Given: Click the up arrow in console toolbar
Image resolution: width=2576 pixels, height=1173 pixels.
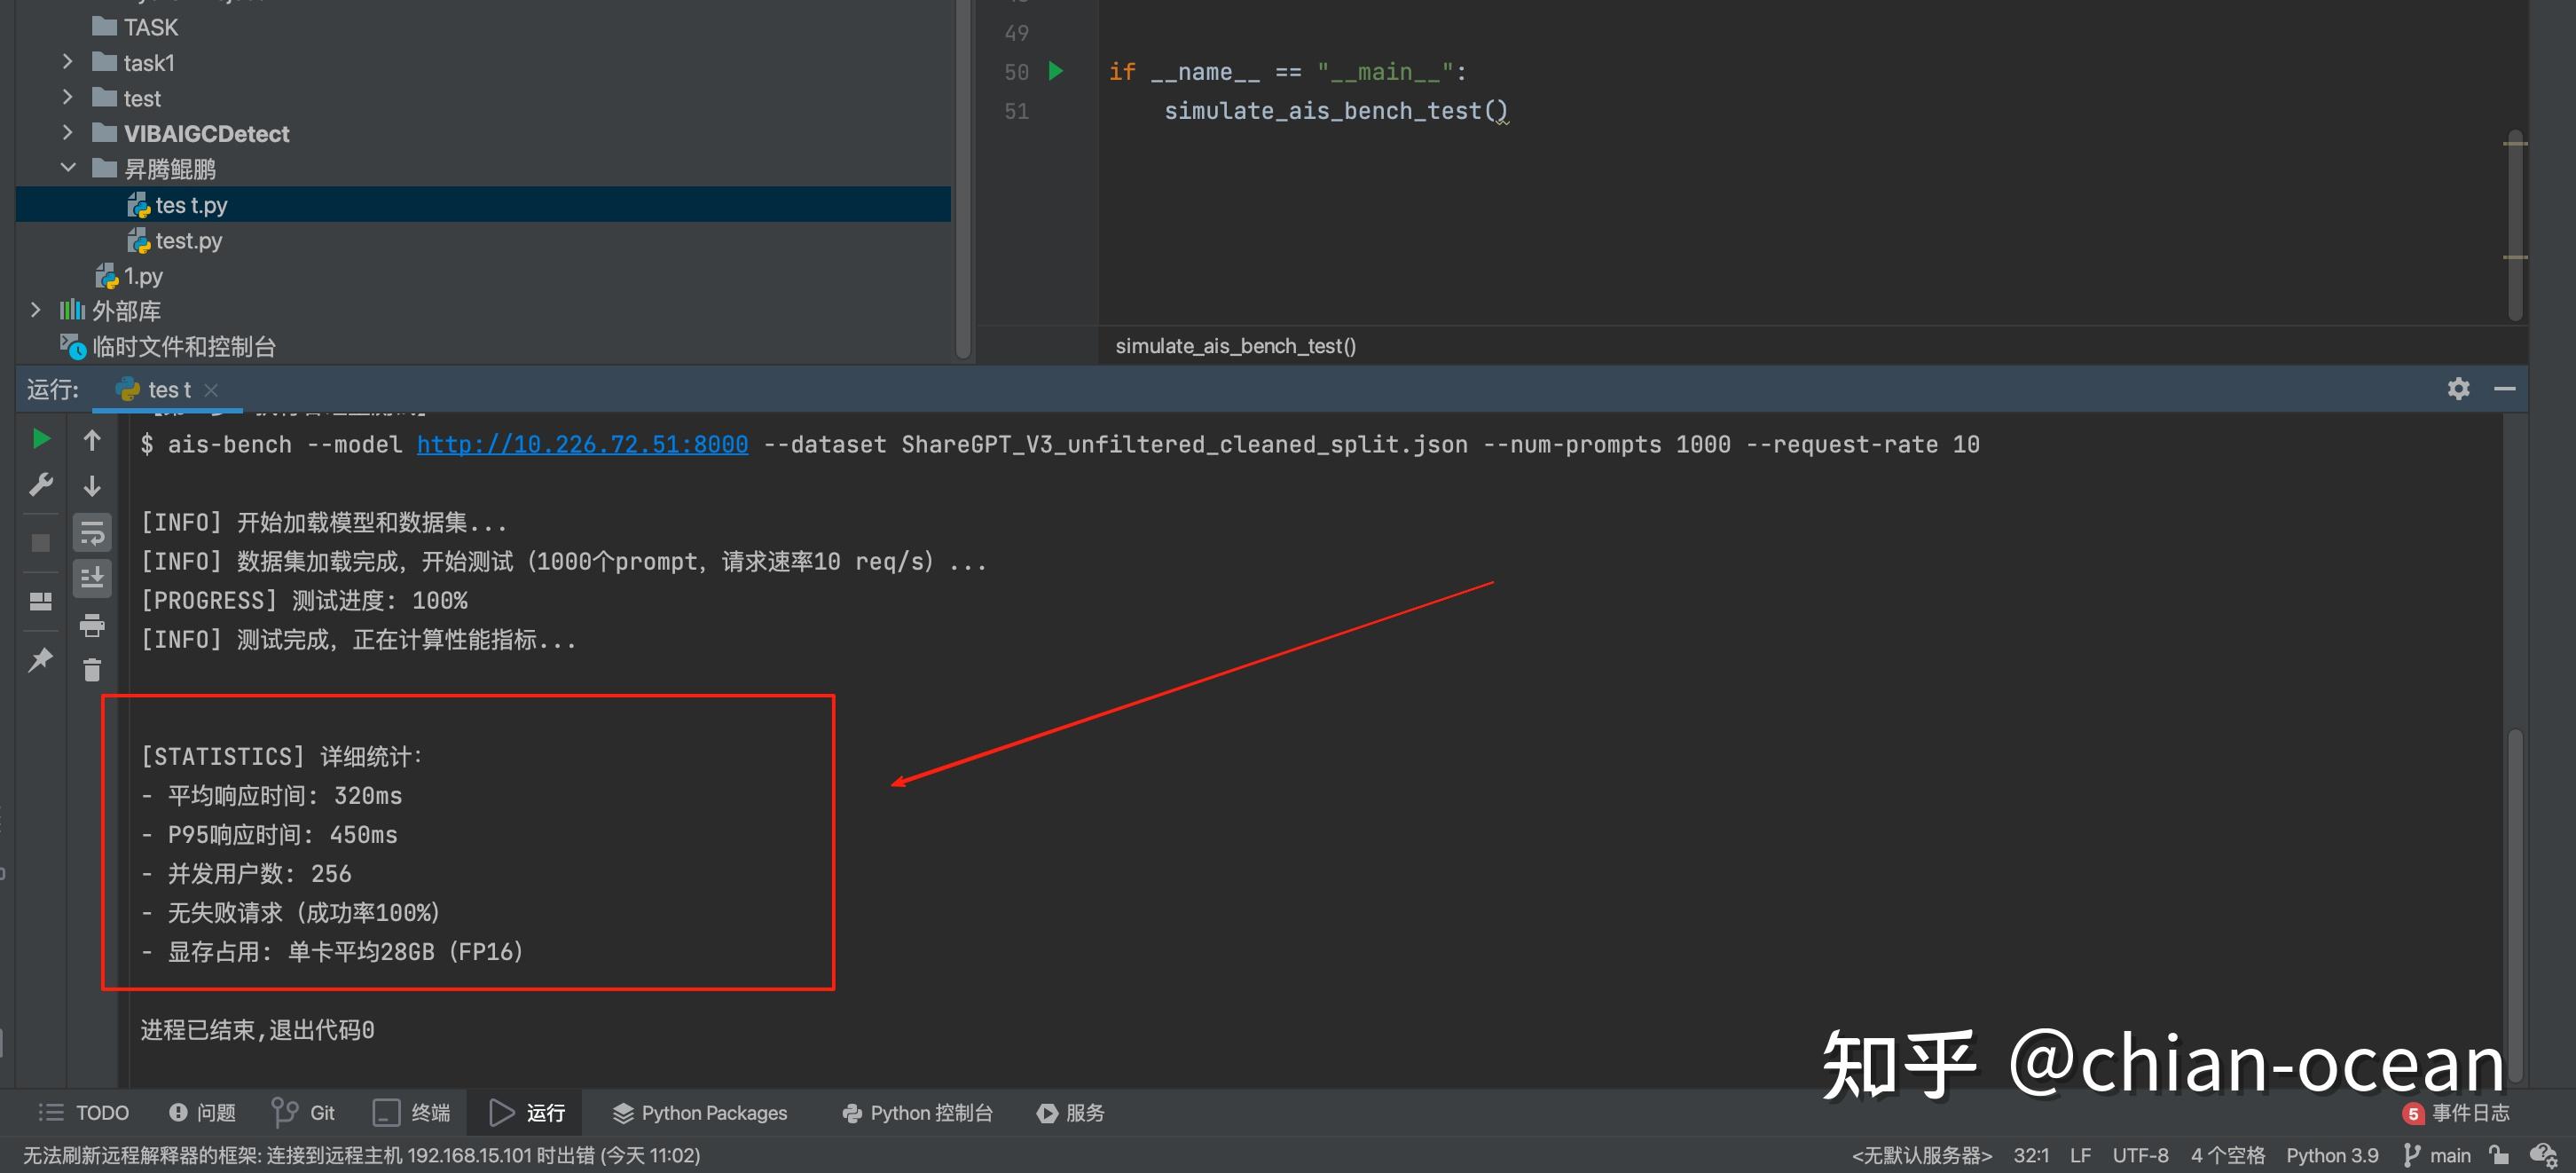Looking at the screenshot, I should pos(92,440).
